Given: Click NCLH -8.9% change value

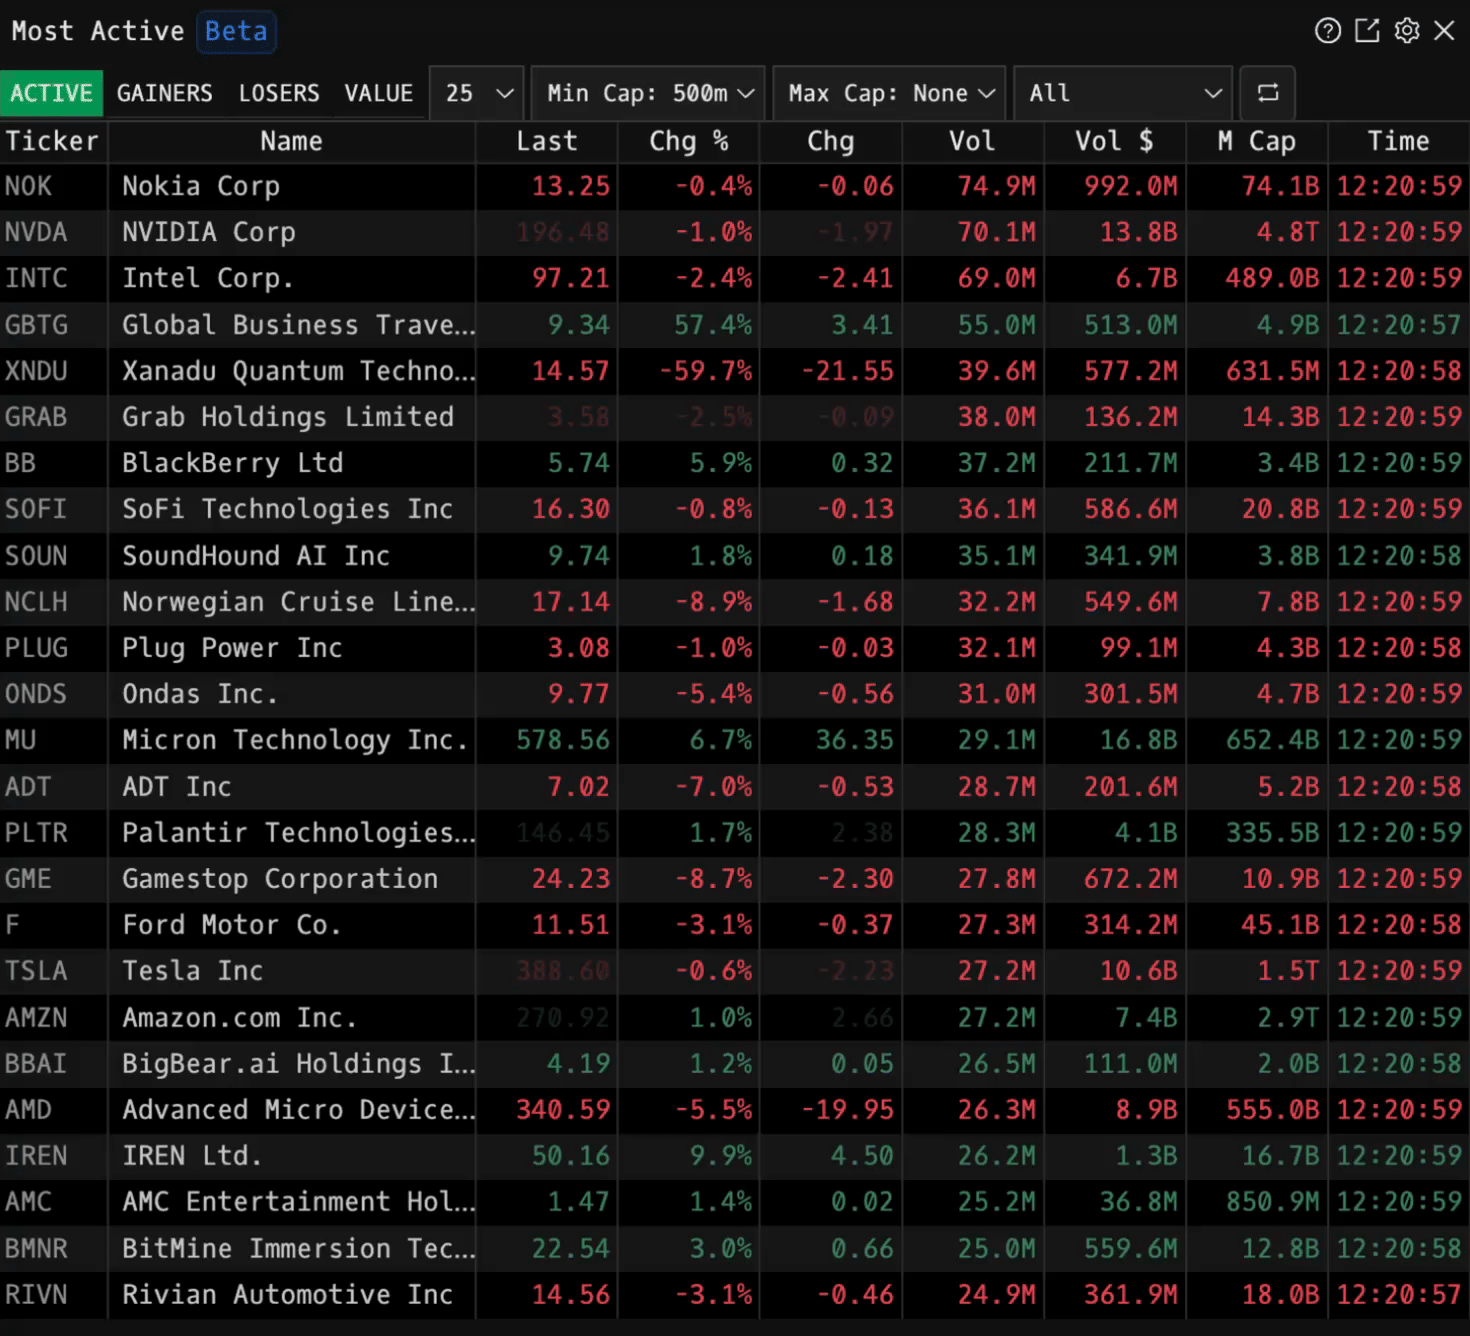Looking at the screenshot, I should pyautogui.click(x=714, y=602).
